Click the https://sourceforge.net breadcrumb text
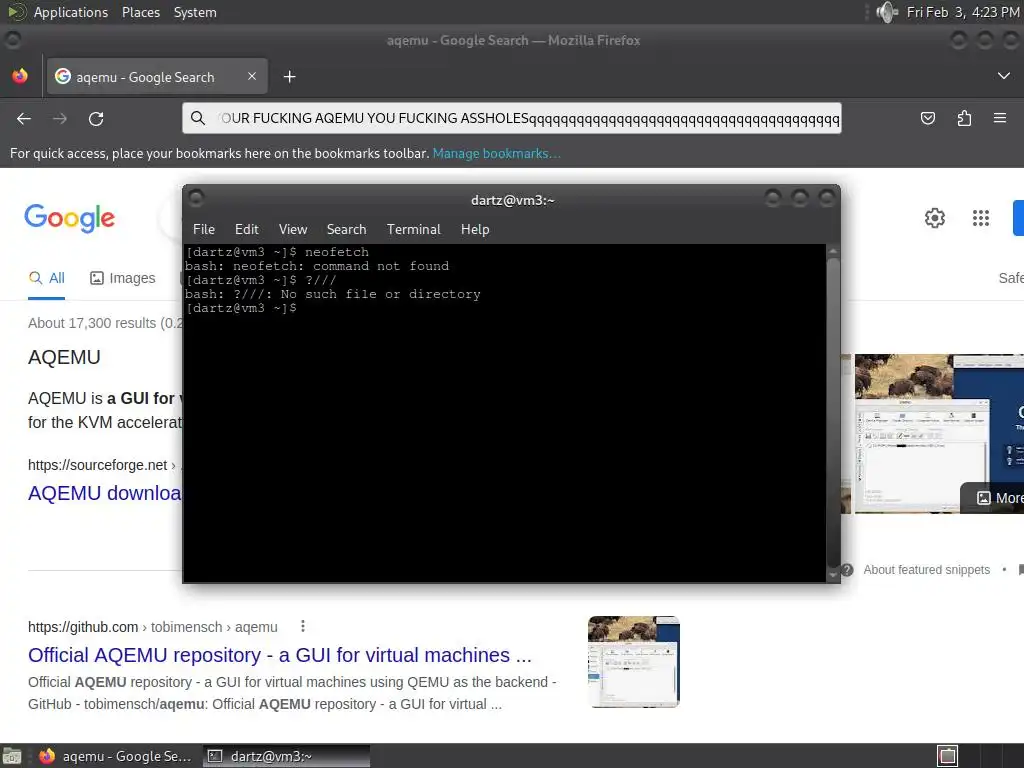The height and width of the screenshot is (768, 1024). [x=97, y=465]
